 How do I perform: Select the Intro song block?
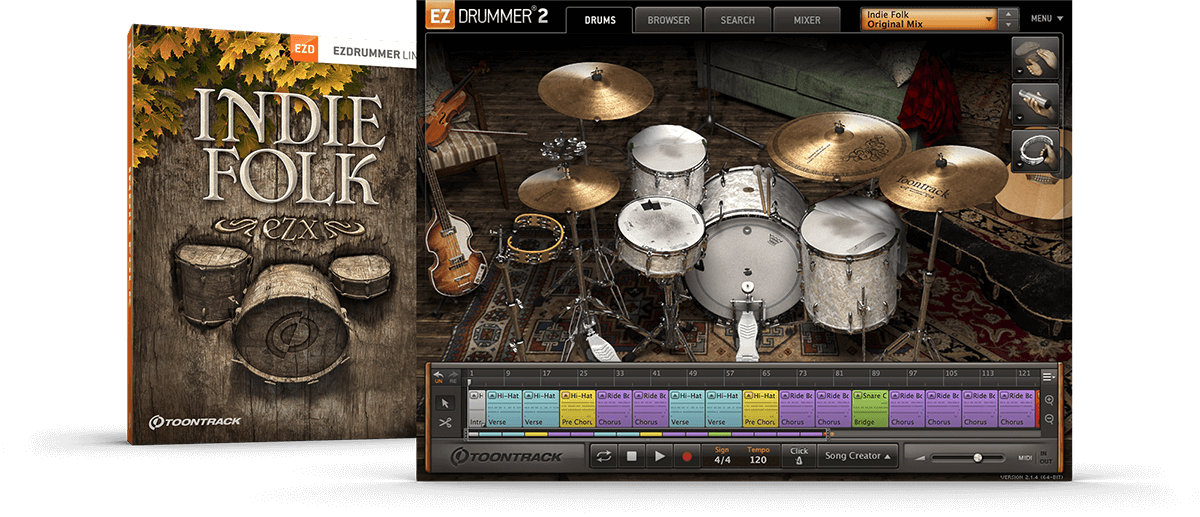tap(477, 409)
